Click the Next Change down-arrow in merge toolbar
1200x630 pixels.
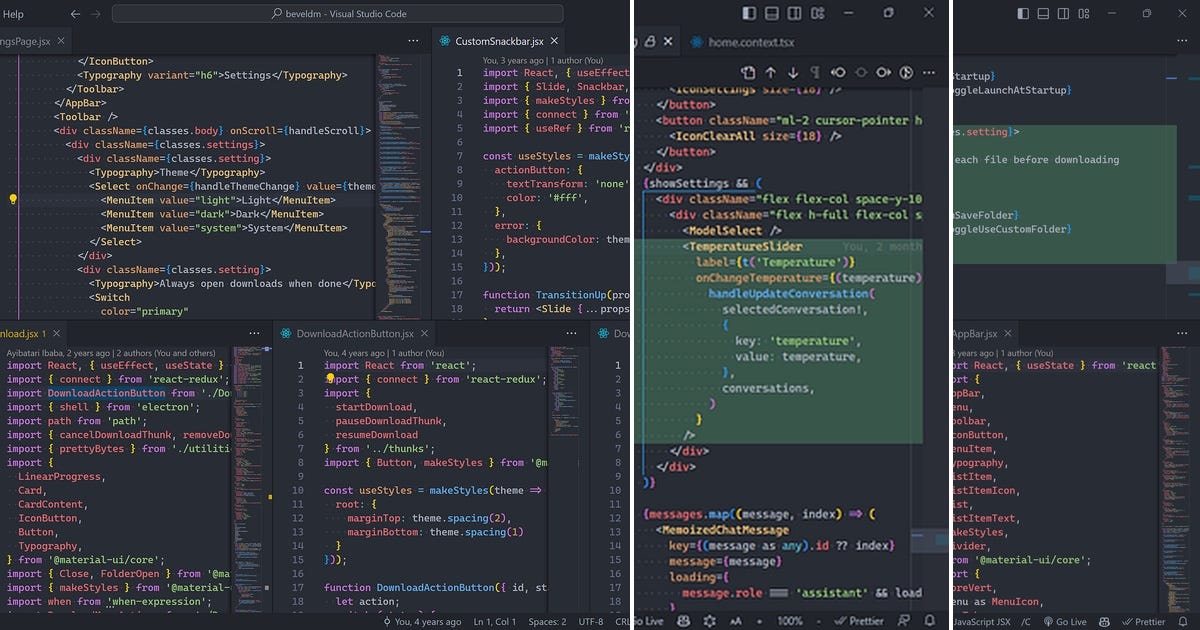[793, 72]
